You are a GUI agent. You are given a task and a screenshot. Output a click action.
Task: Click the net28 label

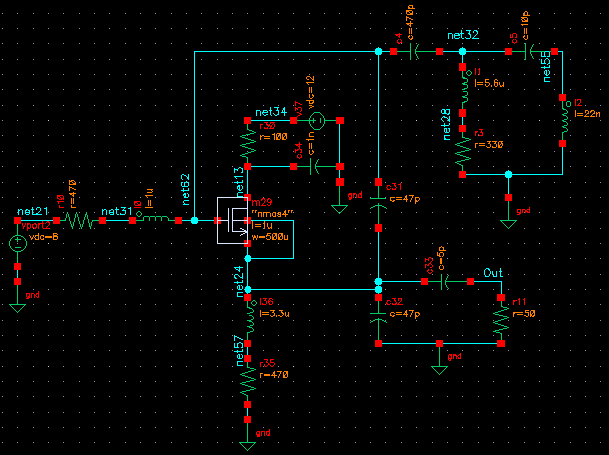(447, 124)
